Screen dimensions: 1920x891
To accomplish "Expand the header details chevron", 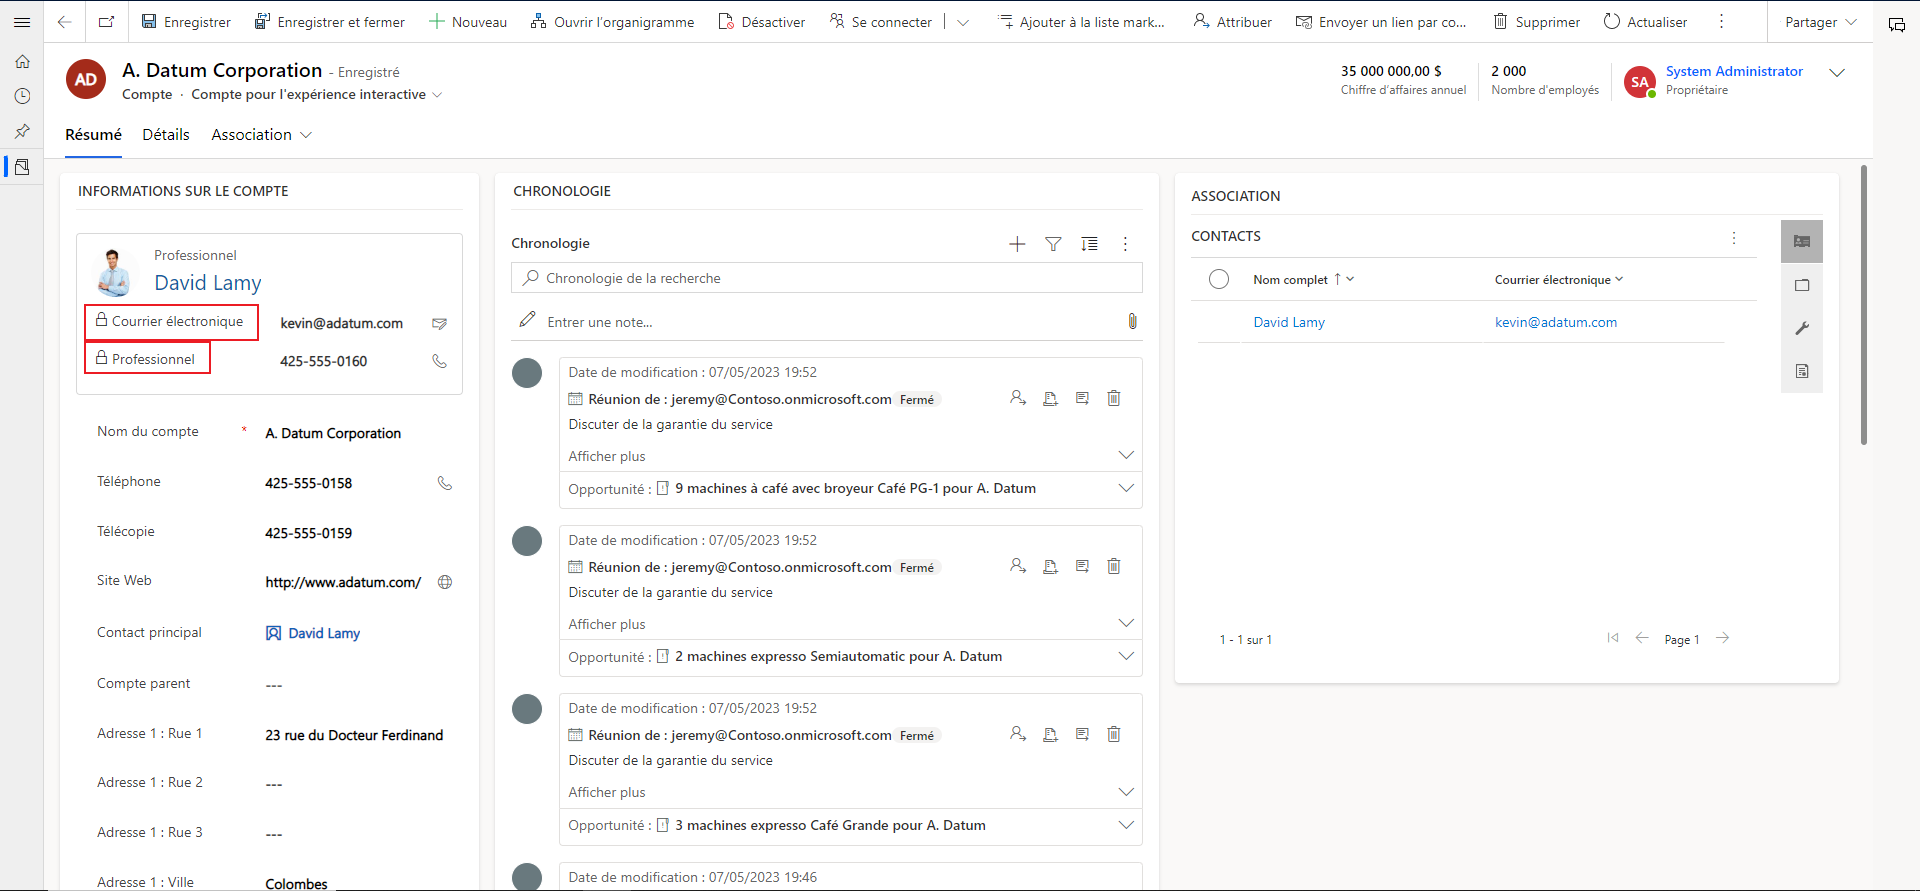I will click(x=1837, y=72).
